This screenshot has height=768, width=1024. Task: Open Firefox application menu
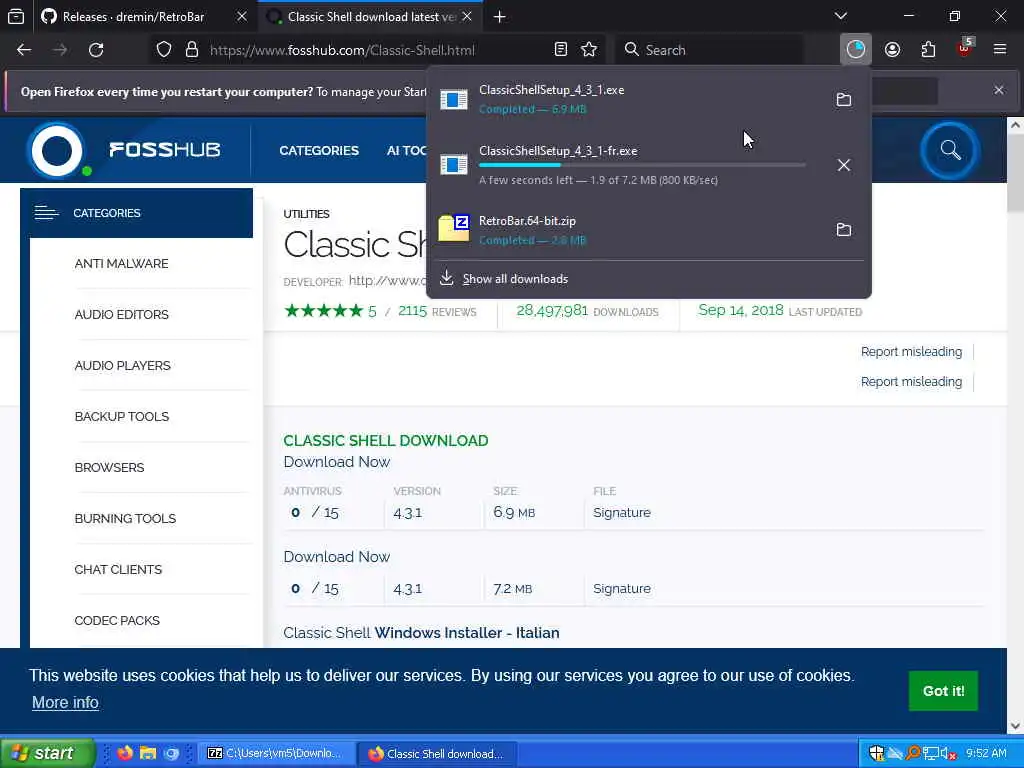1000,50
